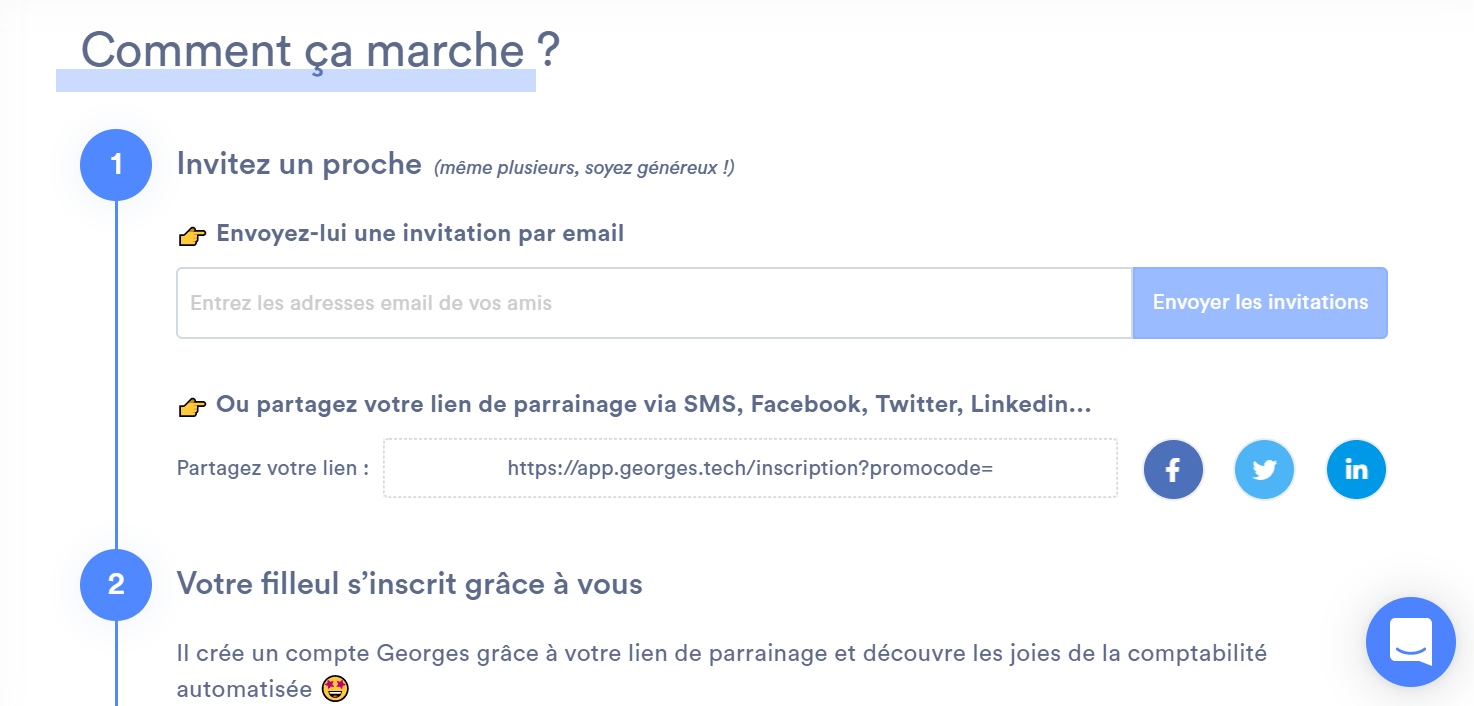Select the referral link URL box
The height and width of the screenshot is (706, 1474).
[x=750, y=468]
